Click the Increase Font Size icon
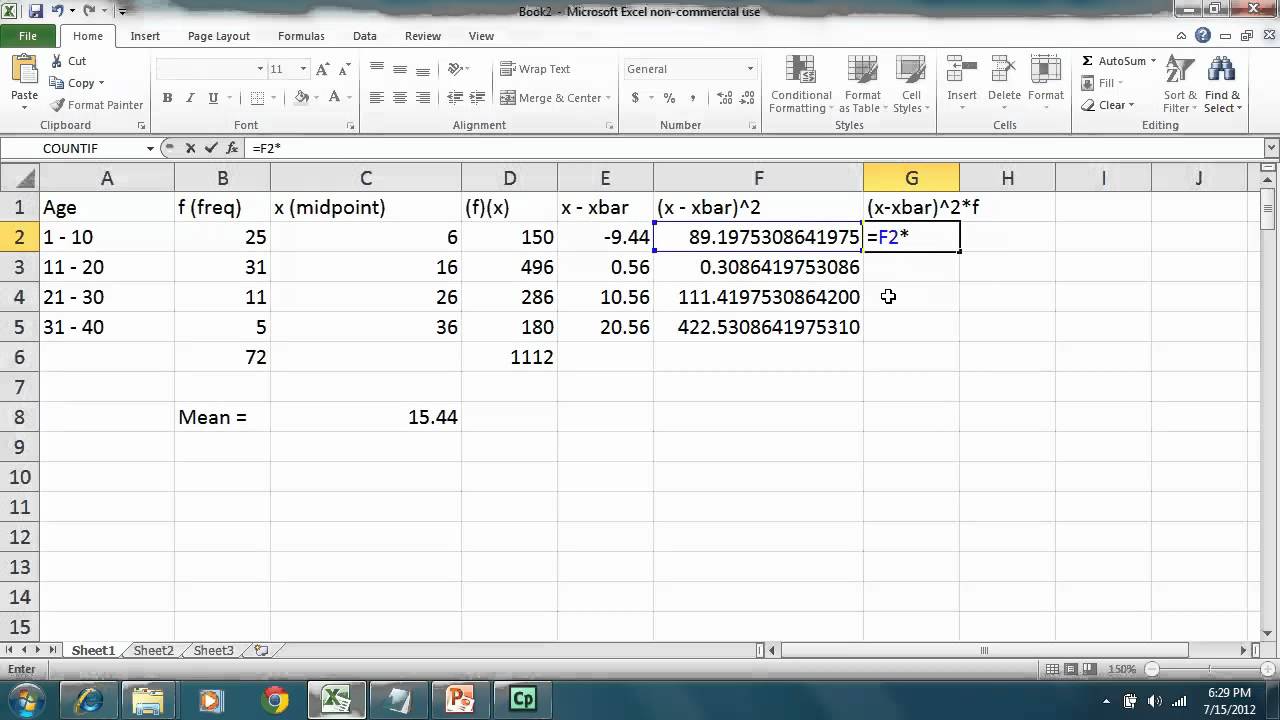Screen dimensions: 1280x720 323,69
